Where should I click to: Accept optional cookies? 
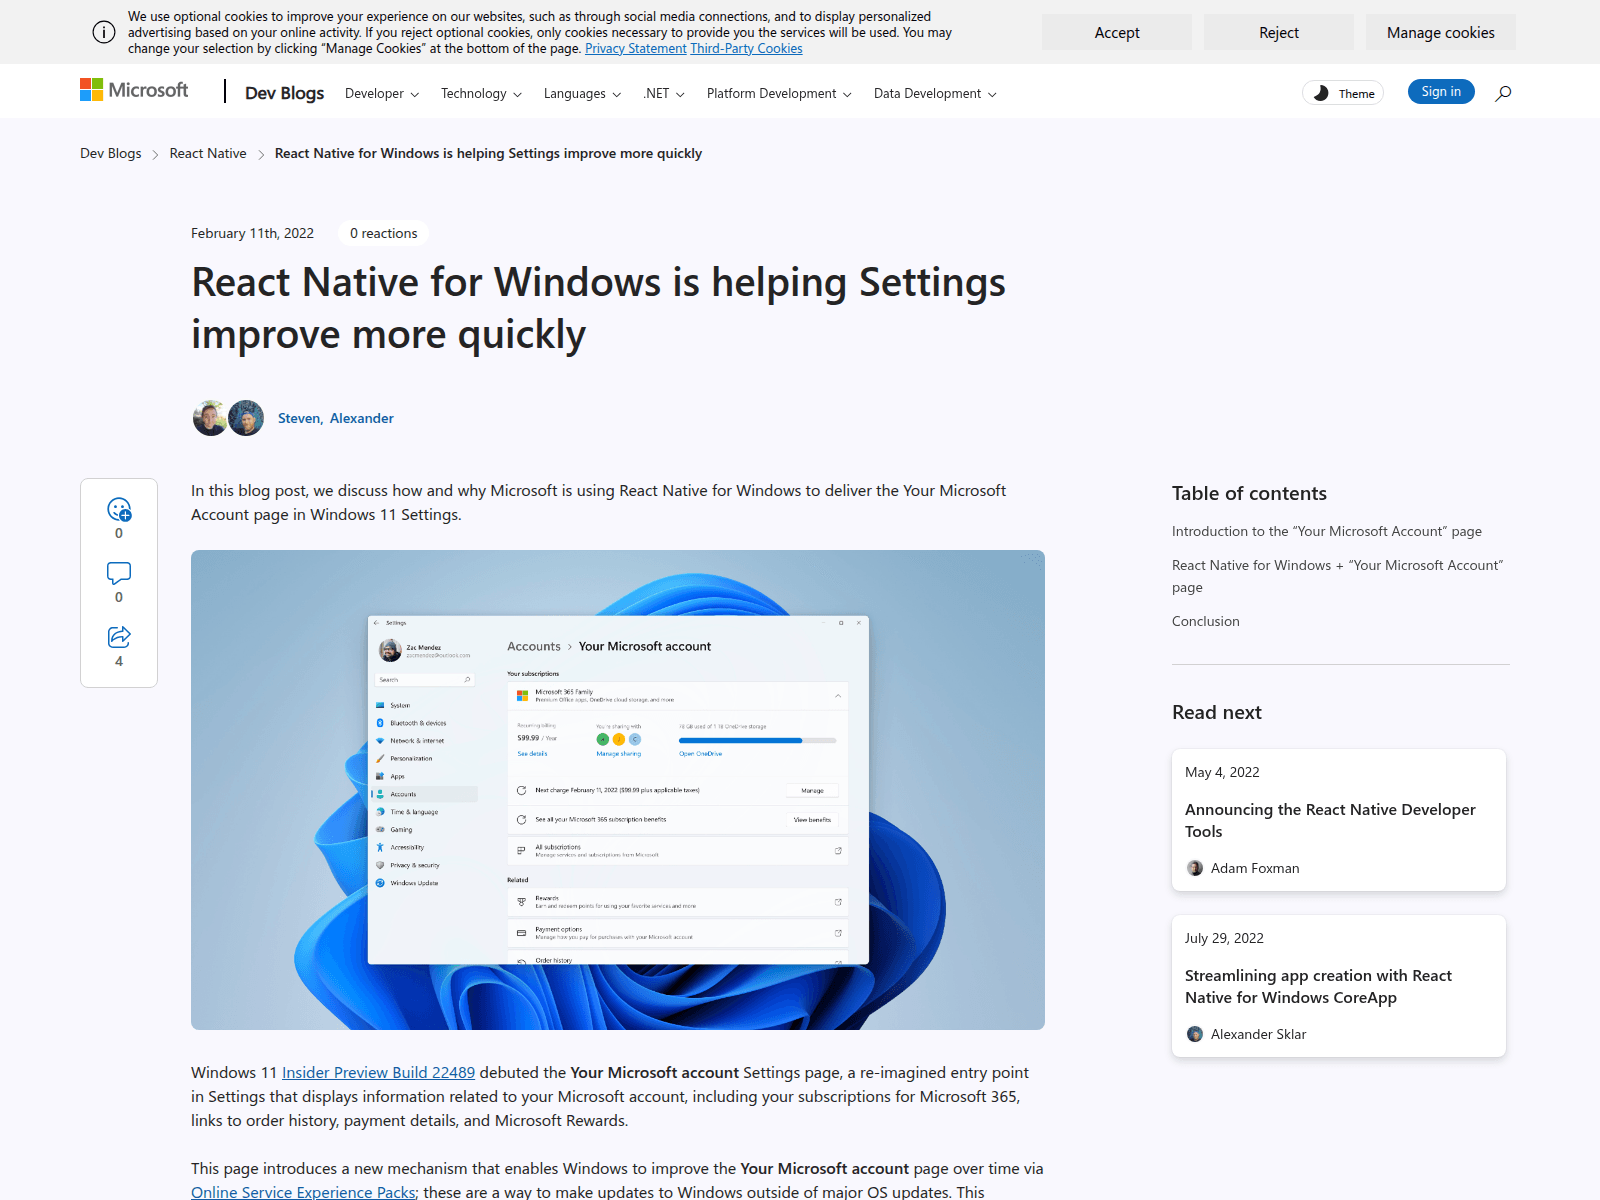coord(1117,32)
